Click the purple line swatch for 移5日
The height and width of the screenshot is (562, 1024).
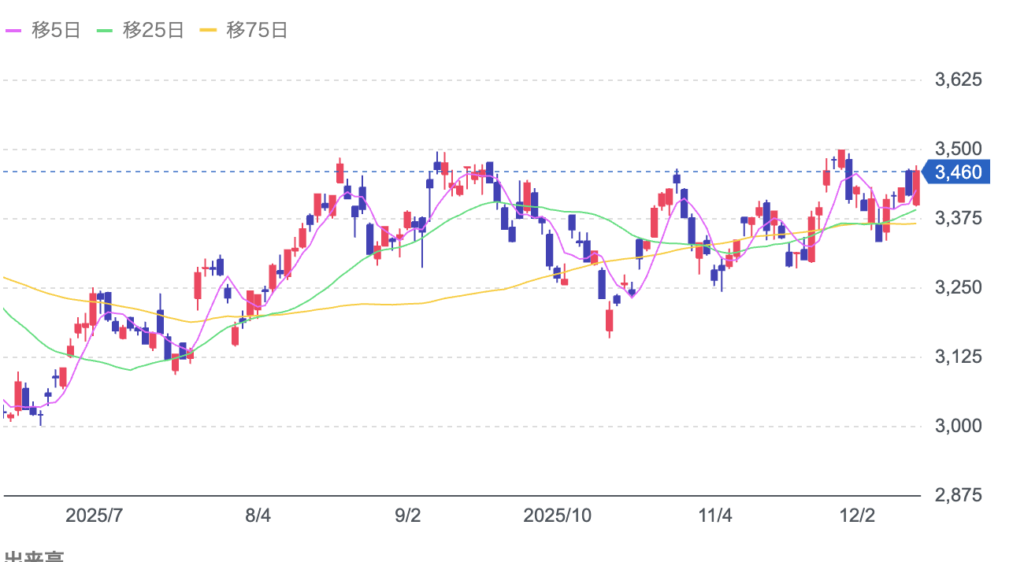click(x=15, y=31)
